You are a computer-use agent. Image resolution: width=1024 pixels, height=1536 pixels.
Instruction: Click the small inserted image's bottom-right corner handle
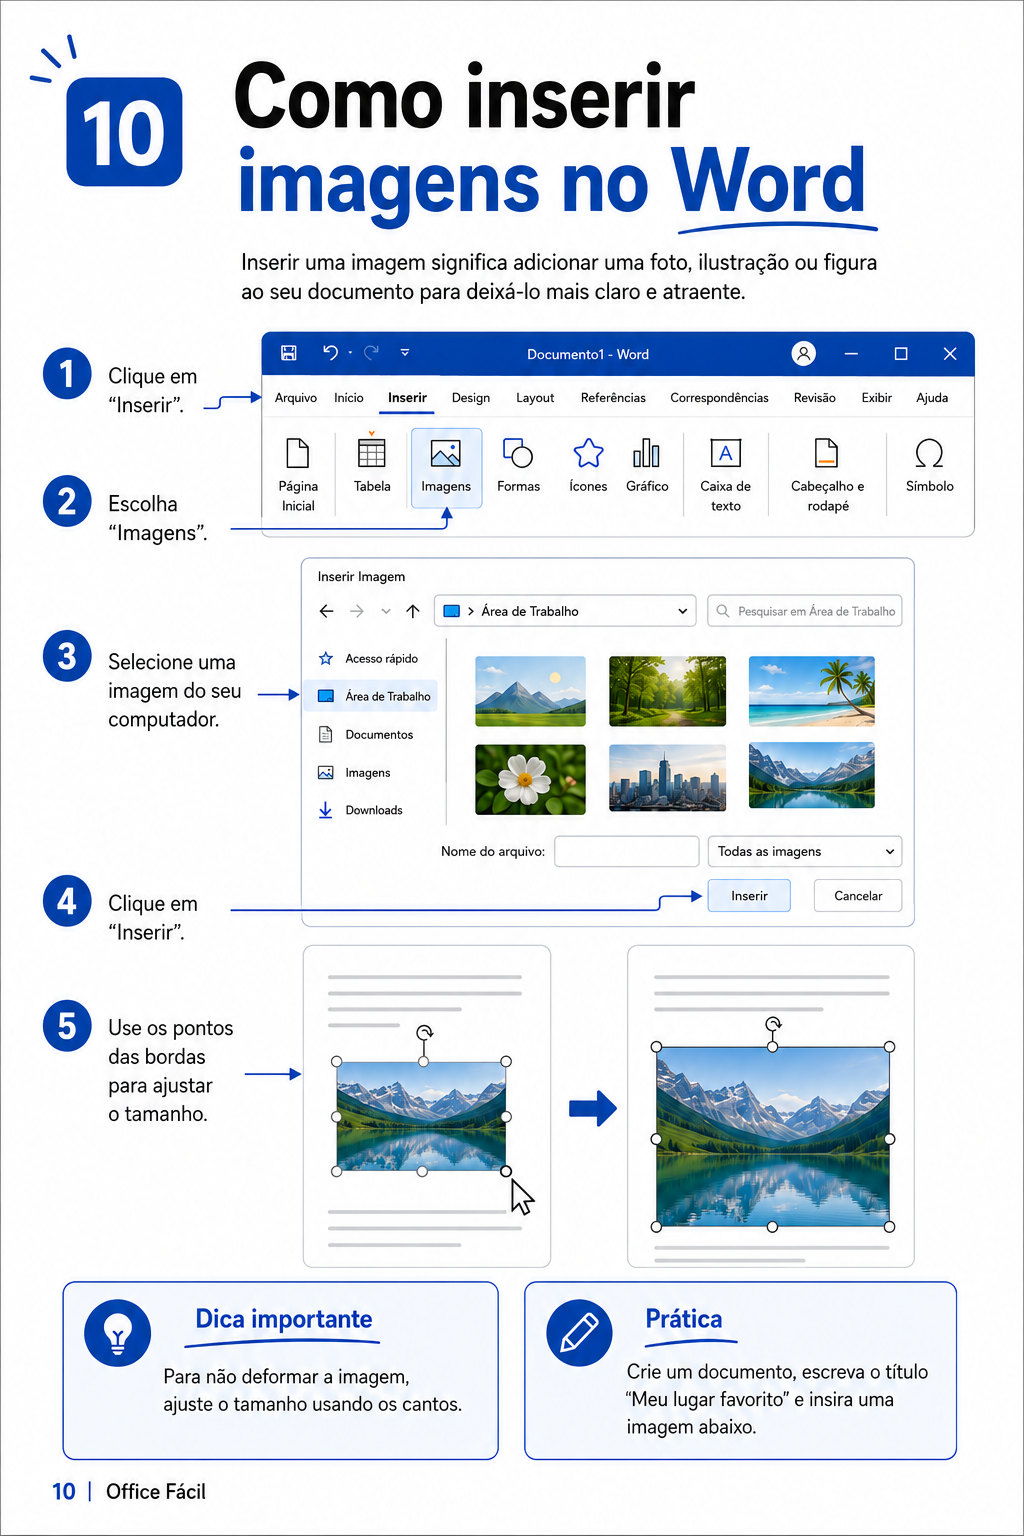click(506, 1171)
